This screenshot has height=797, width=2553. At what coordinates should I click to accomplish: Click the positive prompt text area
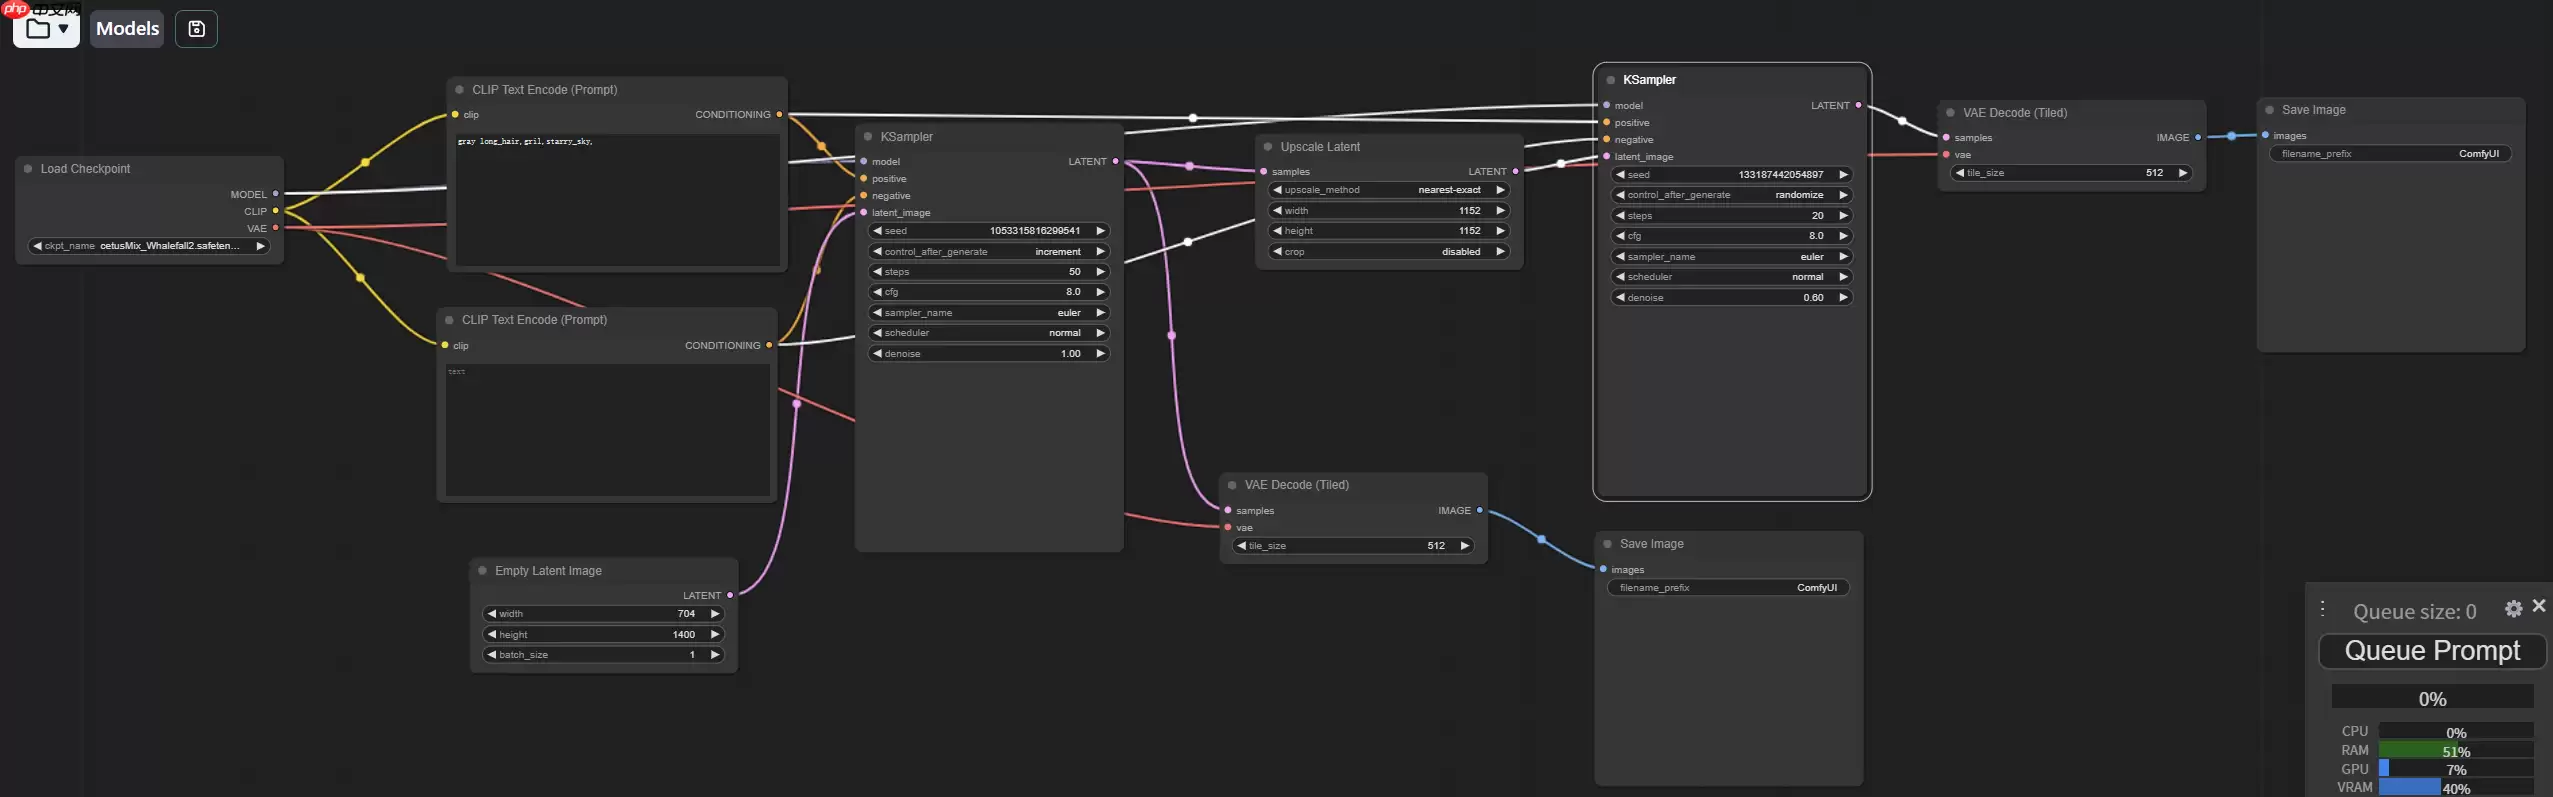pos(617,200)
